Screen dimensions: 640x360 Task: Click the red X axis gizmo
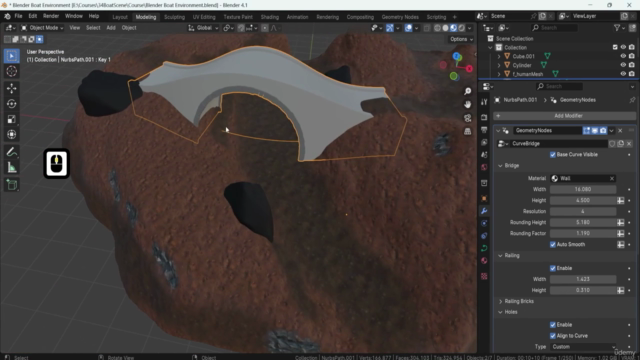click(469, 69)
